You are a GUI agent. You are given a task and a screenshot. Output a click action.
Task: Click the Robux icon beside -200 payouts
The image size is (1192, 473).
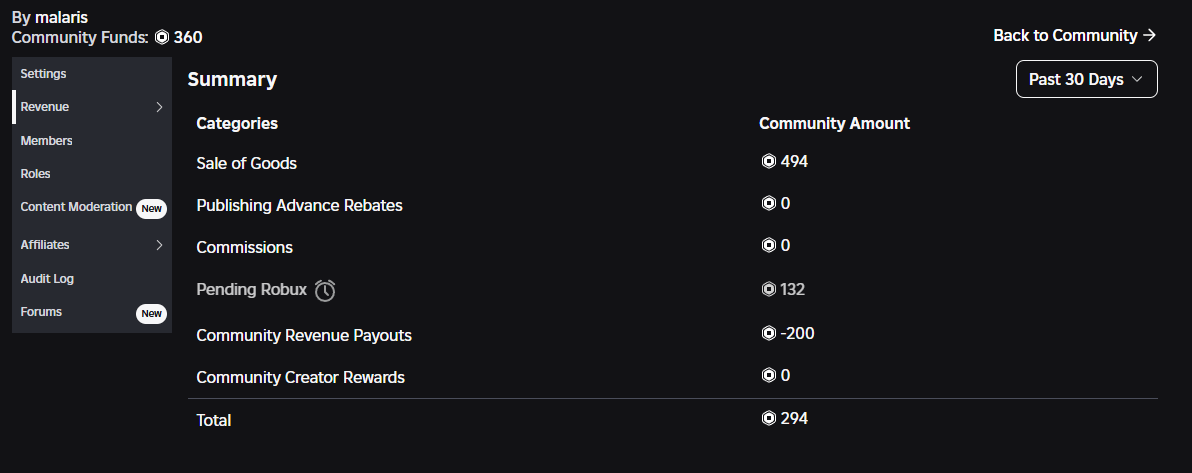[769, 333]
